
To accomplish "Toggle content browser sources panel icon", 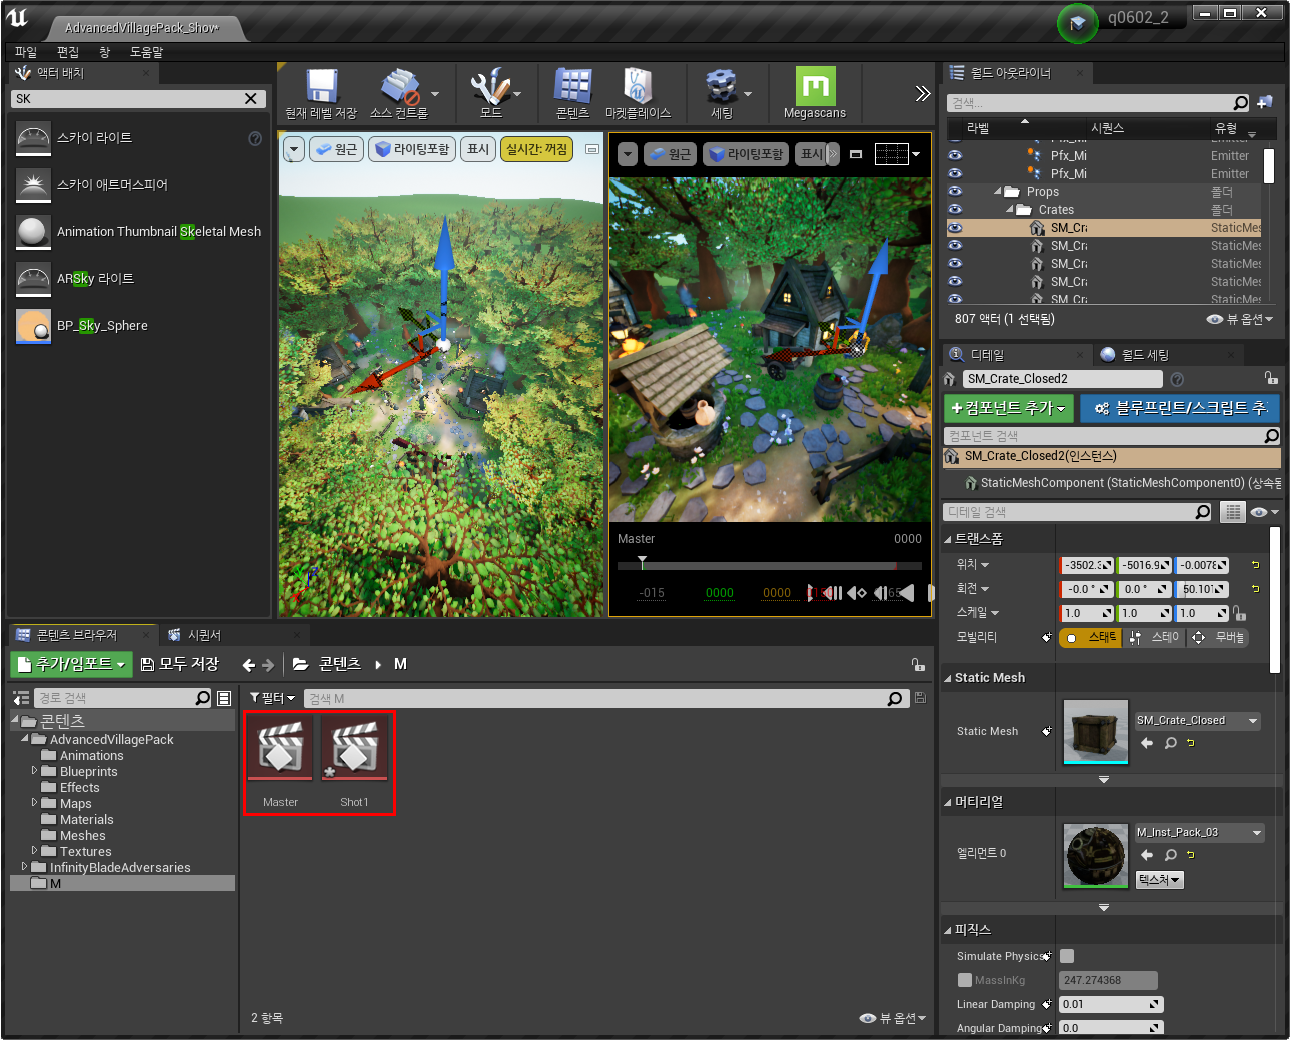I will pyautogui.click(x=20, y=698).
